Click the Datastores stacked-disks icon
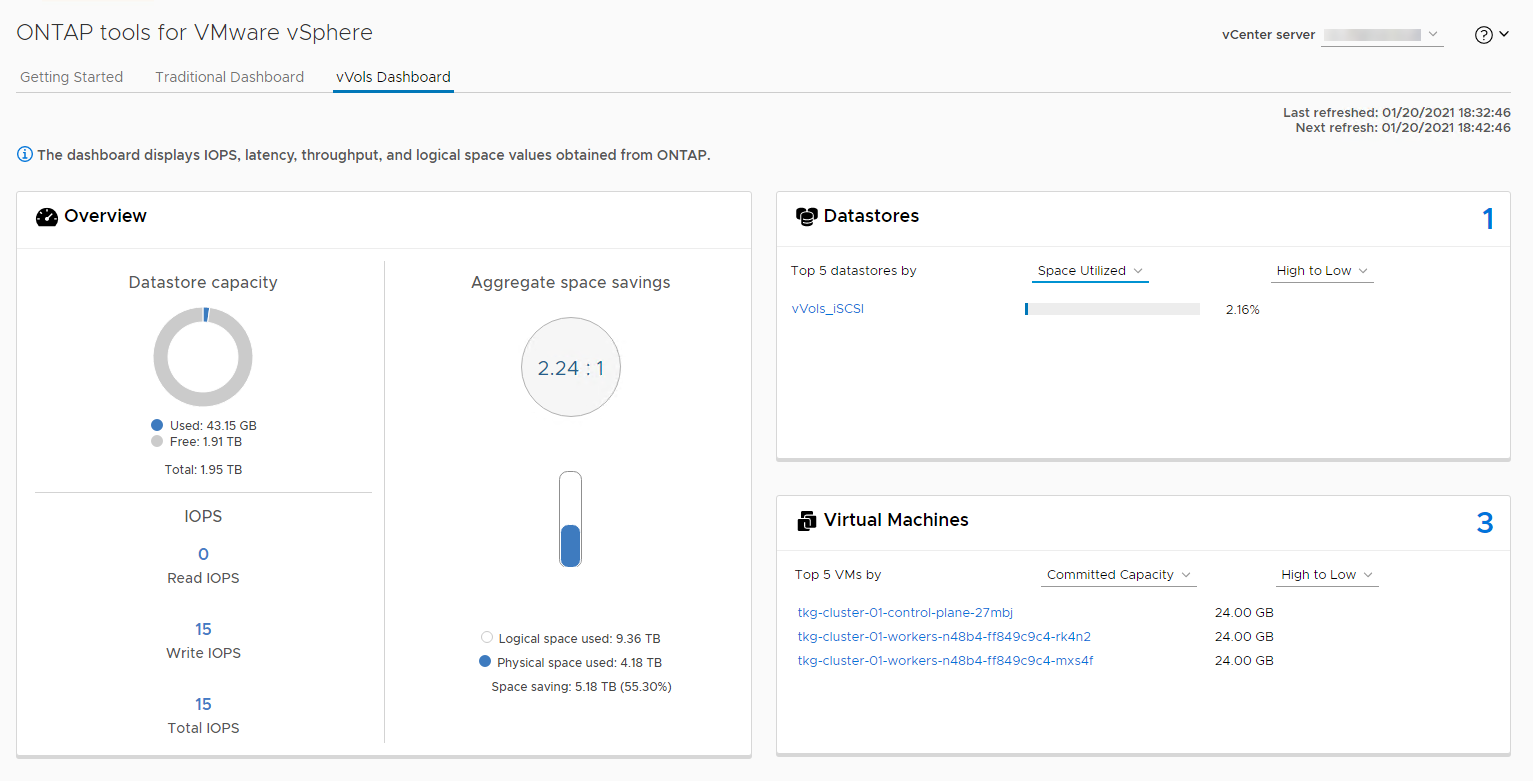 [806, 217]
